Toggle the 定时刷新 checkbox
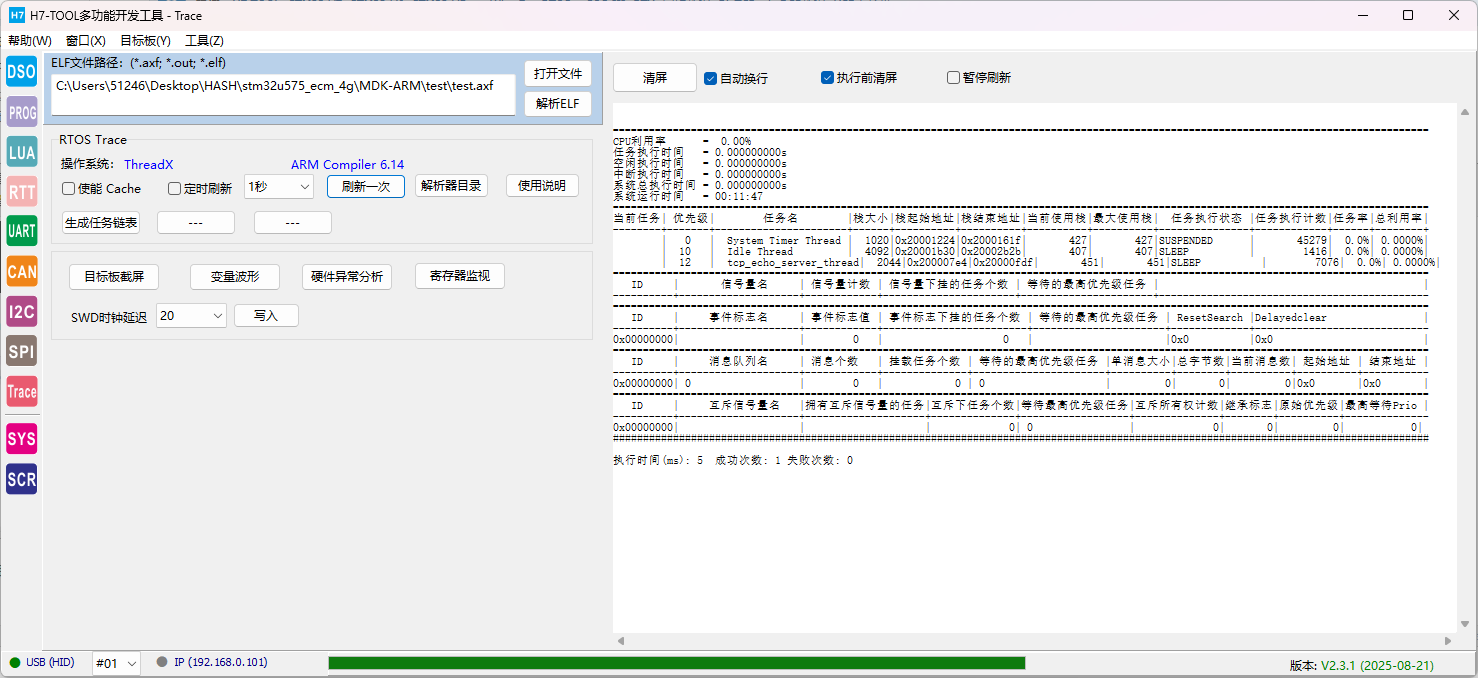This screenshot has width=1478, height=678. (x=175, y=189)
